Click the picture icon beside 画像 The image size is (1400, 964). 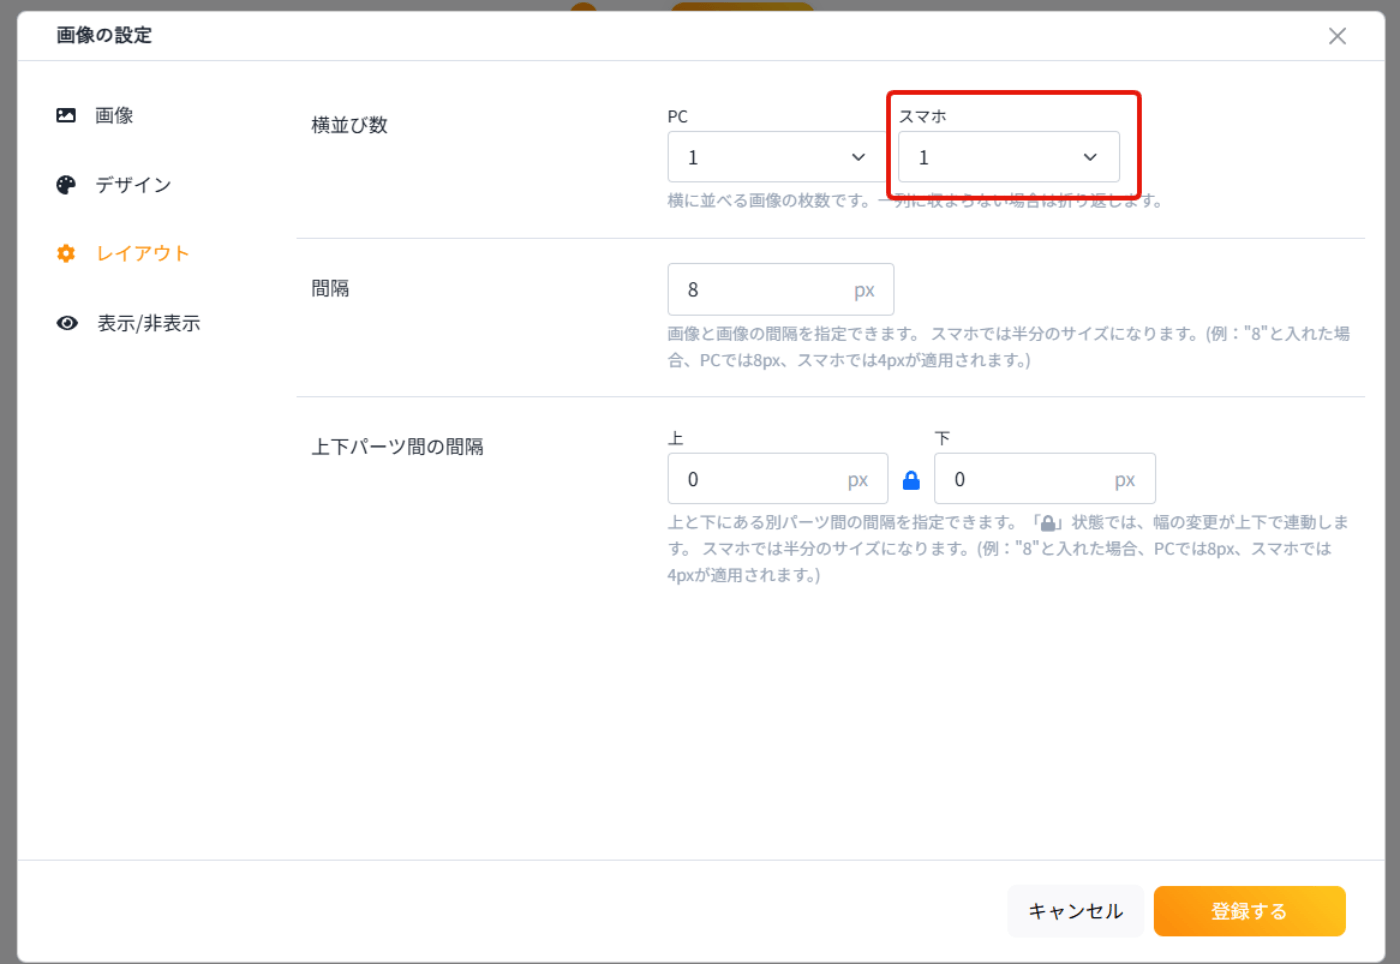pos(66,115)
